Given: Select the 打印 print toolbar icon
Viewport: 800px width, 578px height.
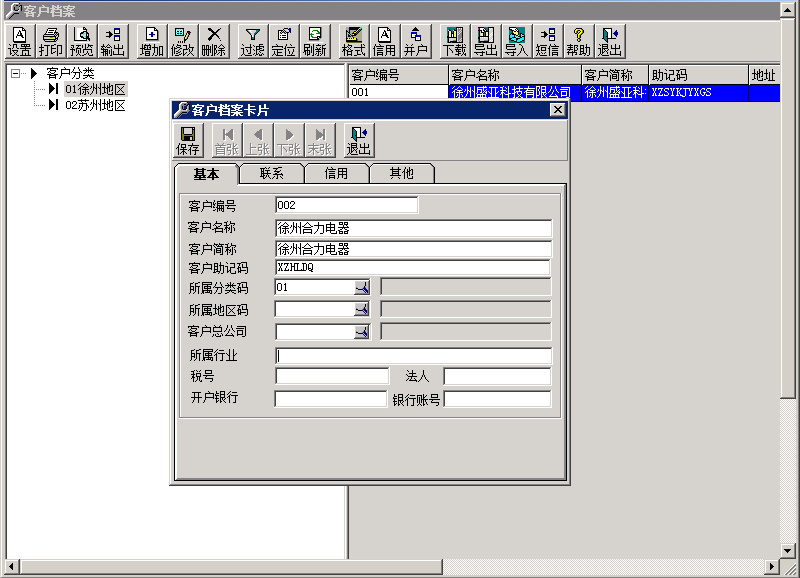Looking at the screenshot, I should pyautogui.click(x=51, y=41).
